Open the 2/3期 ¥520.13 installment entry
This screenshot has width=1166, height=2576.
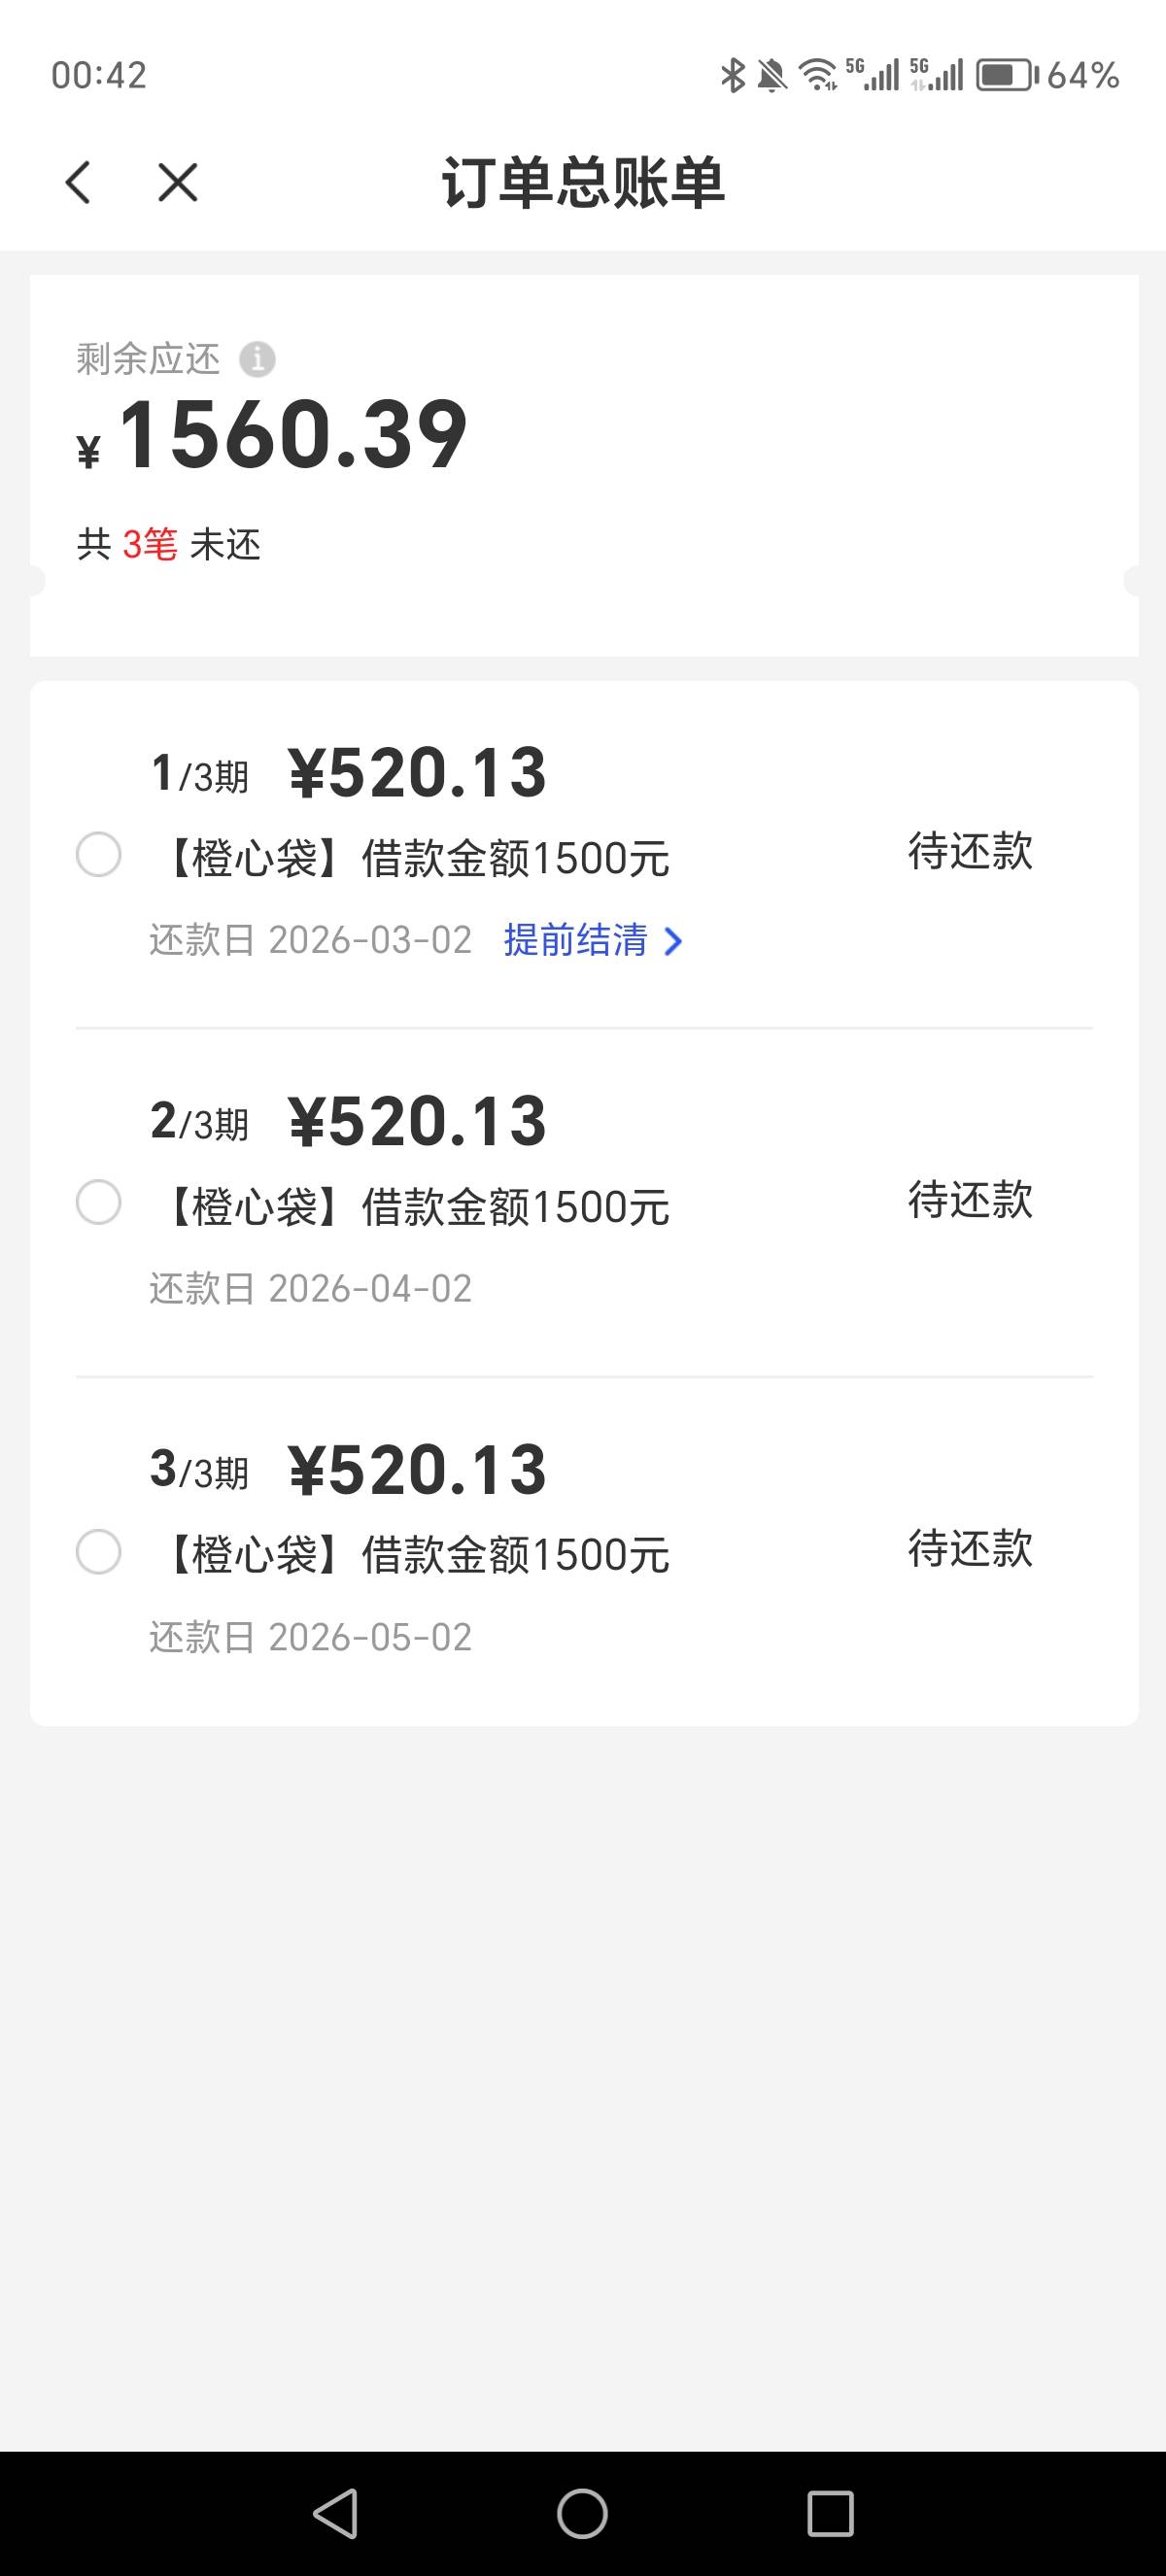pos(416,1122)
